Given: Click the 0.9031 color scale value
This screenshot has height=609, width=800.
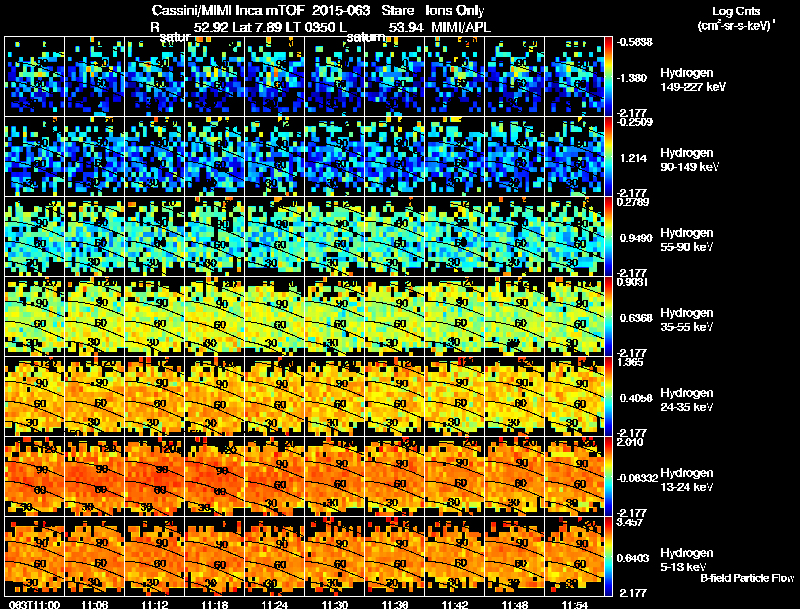Looking at the screenshot, I should (x=633, y=282).
